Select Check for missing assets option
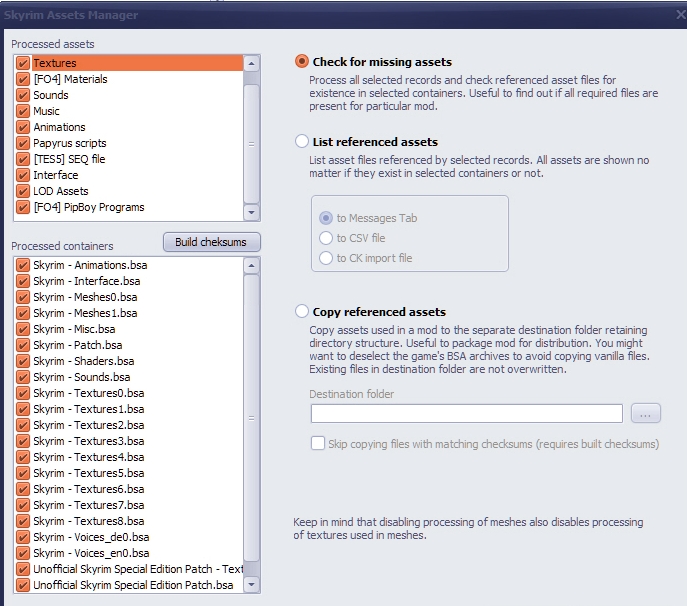687x606 pixels. coord(302,62)
